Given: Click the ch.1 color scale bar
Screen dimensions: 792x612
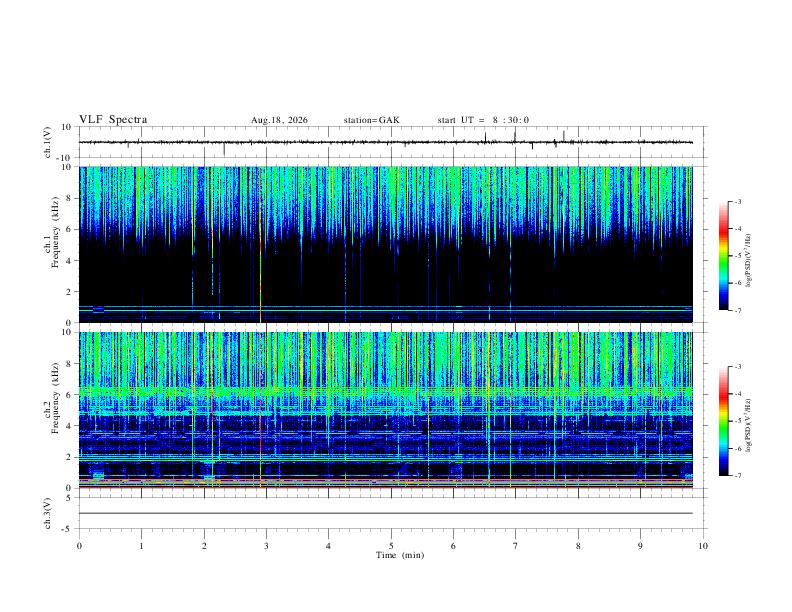Looking at the screenshot, I should coord(723,256).
